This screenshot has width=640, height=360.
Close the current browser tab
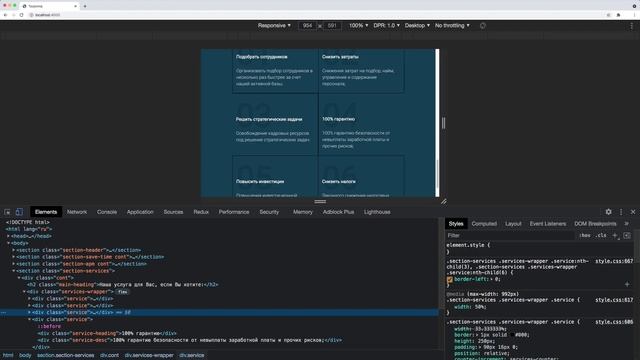pos(75,6)
